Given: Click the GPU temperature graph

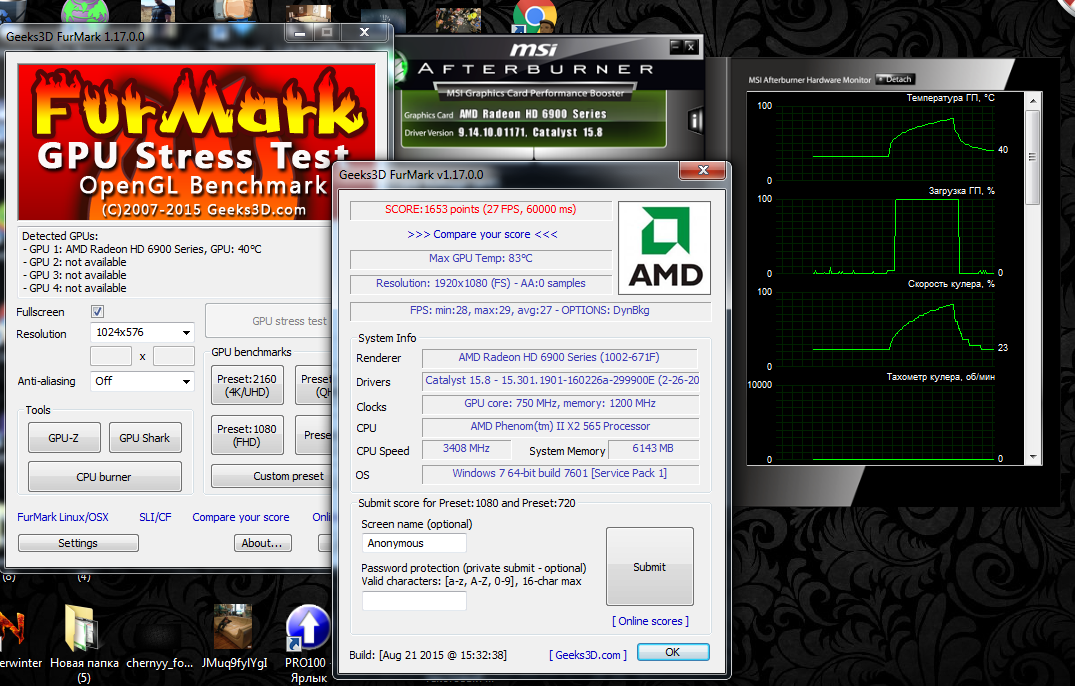Looking at the screenshot, I should (885, 143).
